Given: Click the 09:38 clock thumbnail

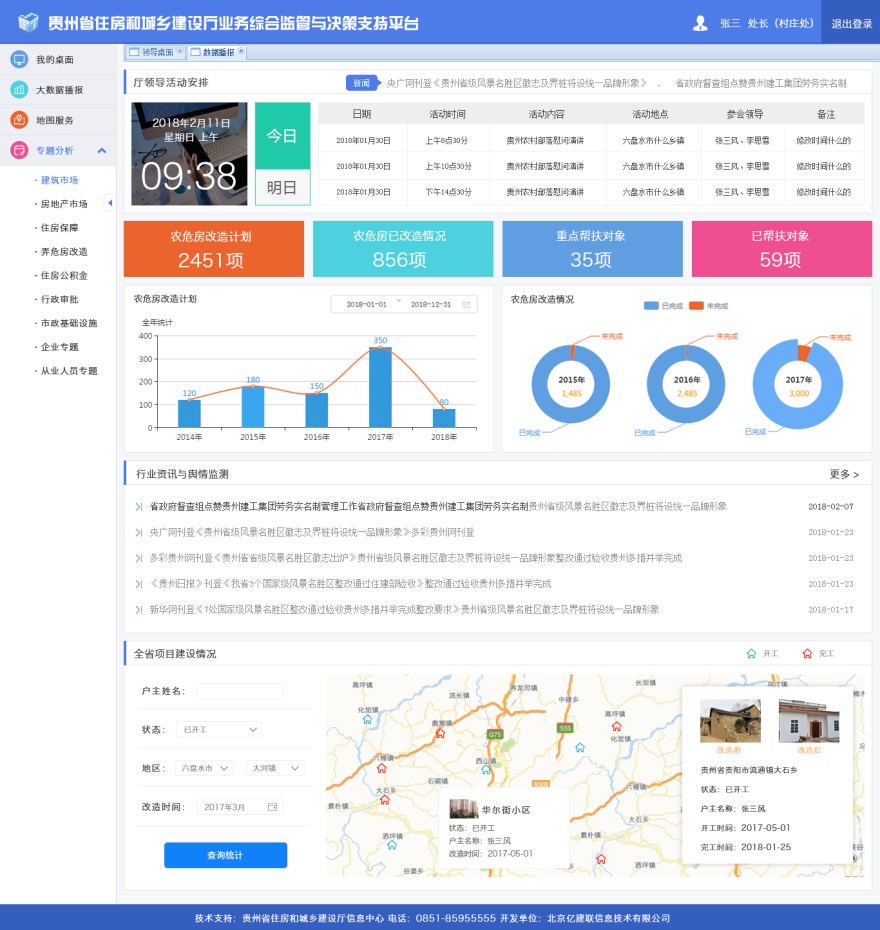Looking at the screenshot, I should point(189,154).
